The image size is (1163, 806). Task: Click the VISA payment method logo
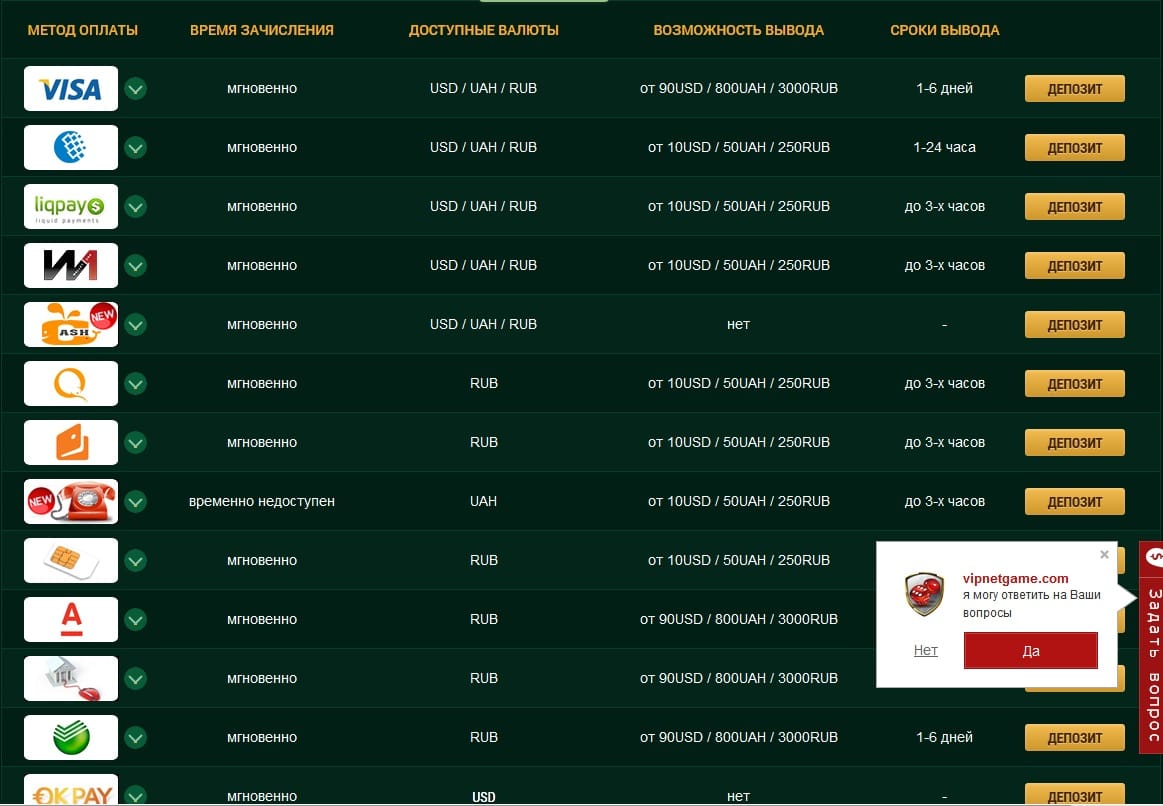point(70,89)
